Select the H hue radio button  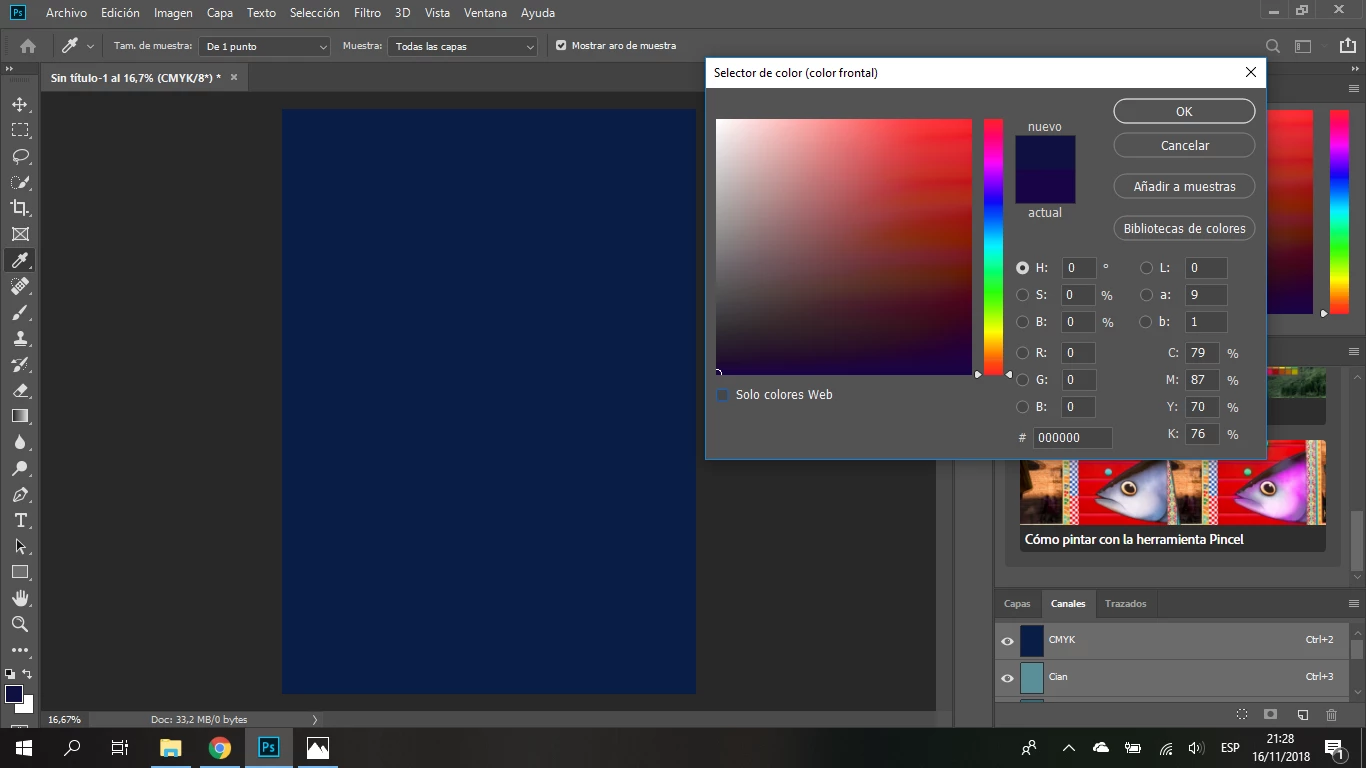click(x=1022, y=268)
